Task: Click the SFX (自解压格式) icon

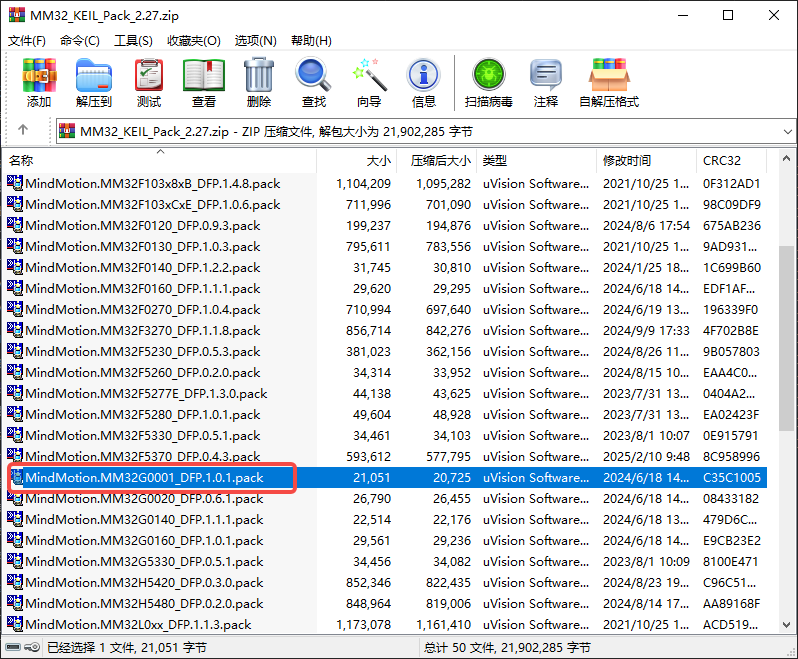Action: (x=608, y=82)
